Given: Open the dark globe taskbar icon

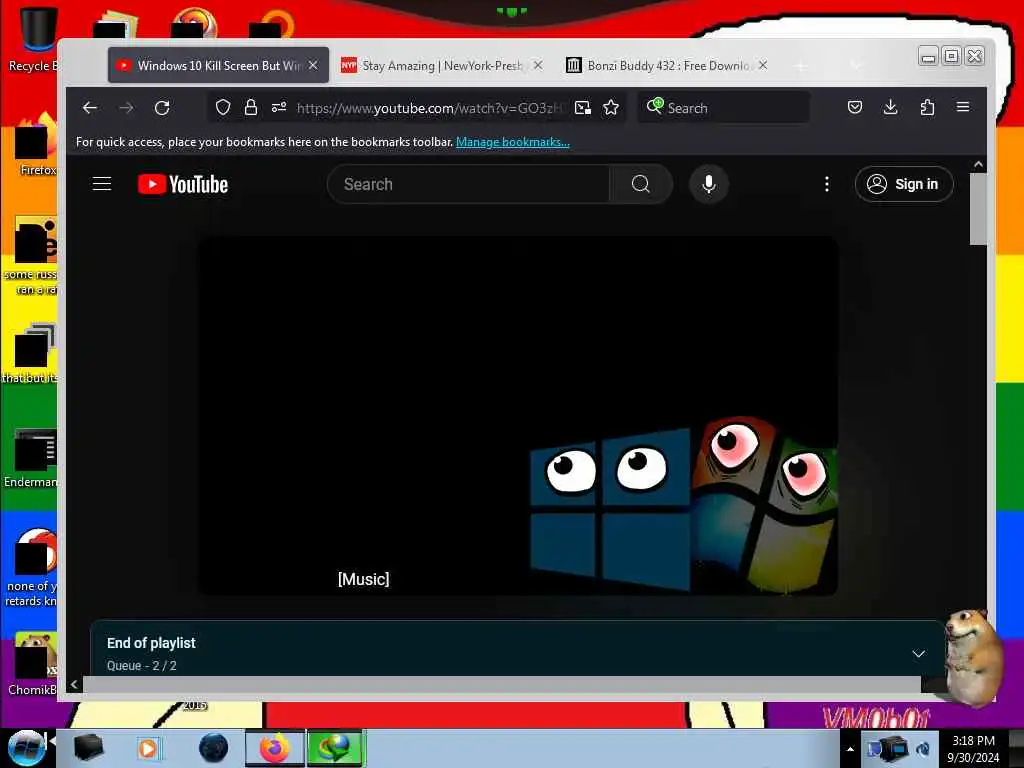Looking at the screenshot, I should [x=214, y=748].
